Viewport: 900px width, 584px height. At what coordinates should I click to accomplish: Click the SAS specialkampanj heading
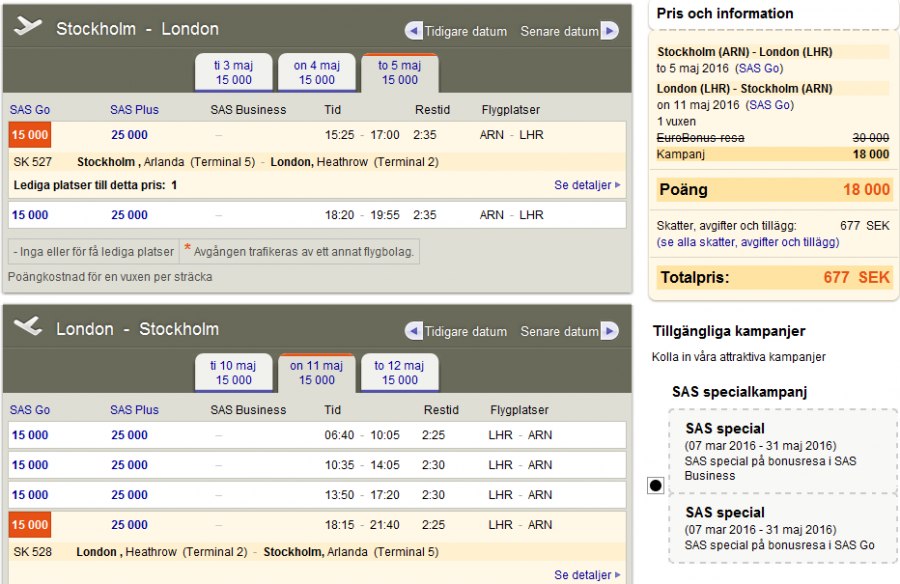739,392
